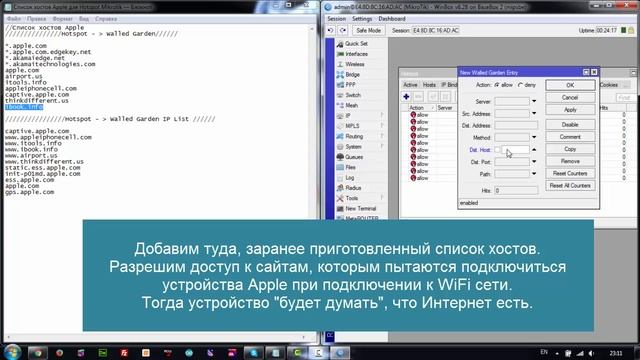Click the Reset Counters button

coord(570,173)
